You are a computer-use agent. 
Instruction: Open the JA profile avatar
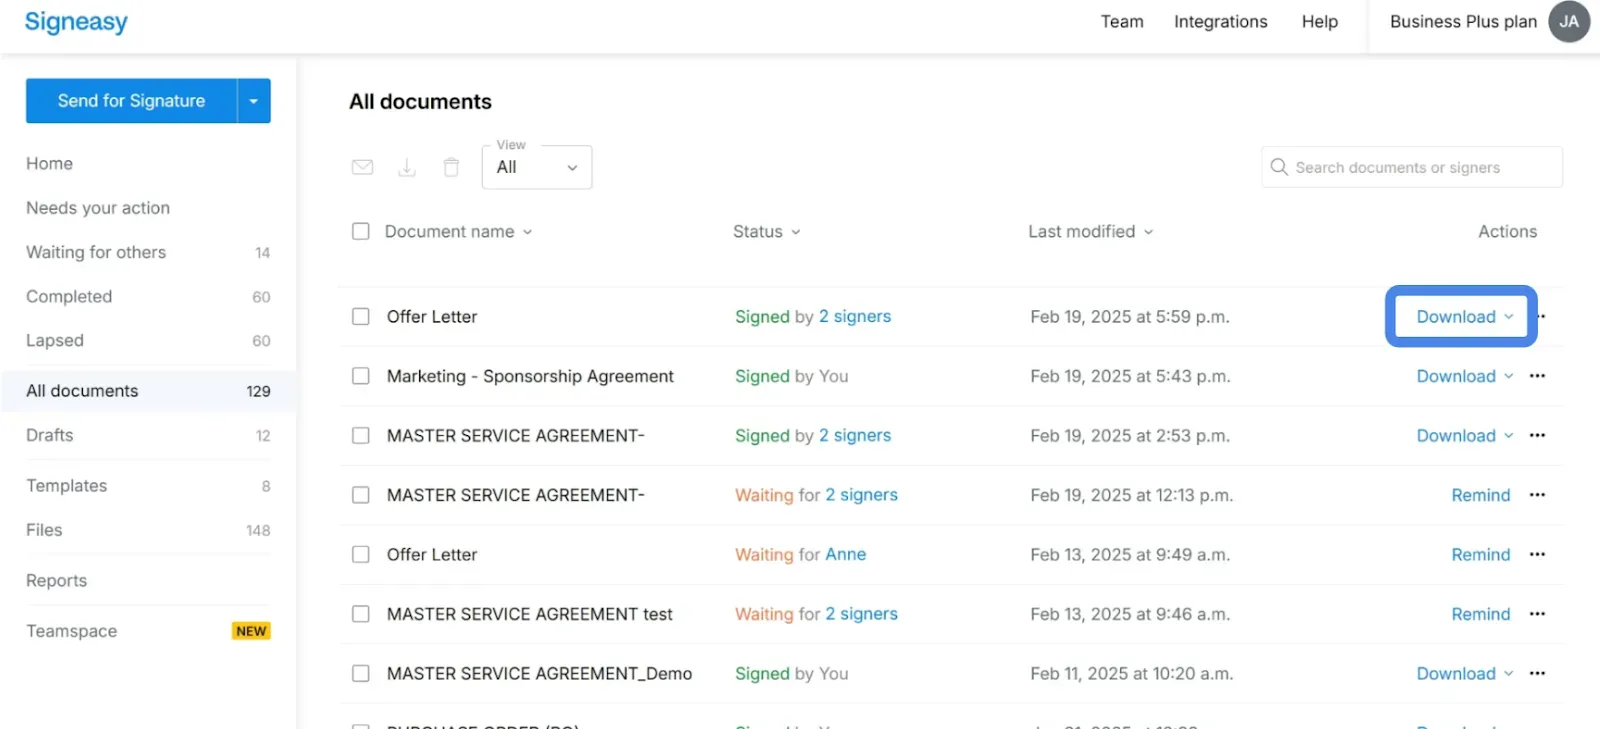pyautogui.click(x=1569, y=22)
